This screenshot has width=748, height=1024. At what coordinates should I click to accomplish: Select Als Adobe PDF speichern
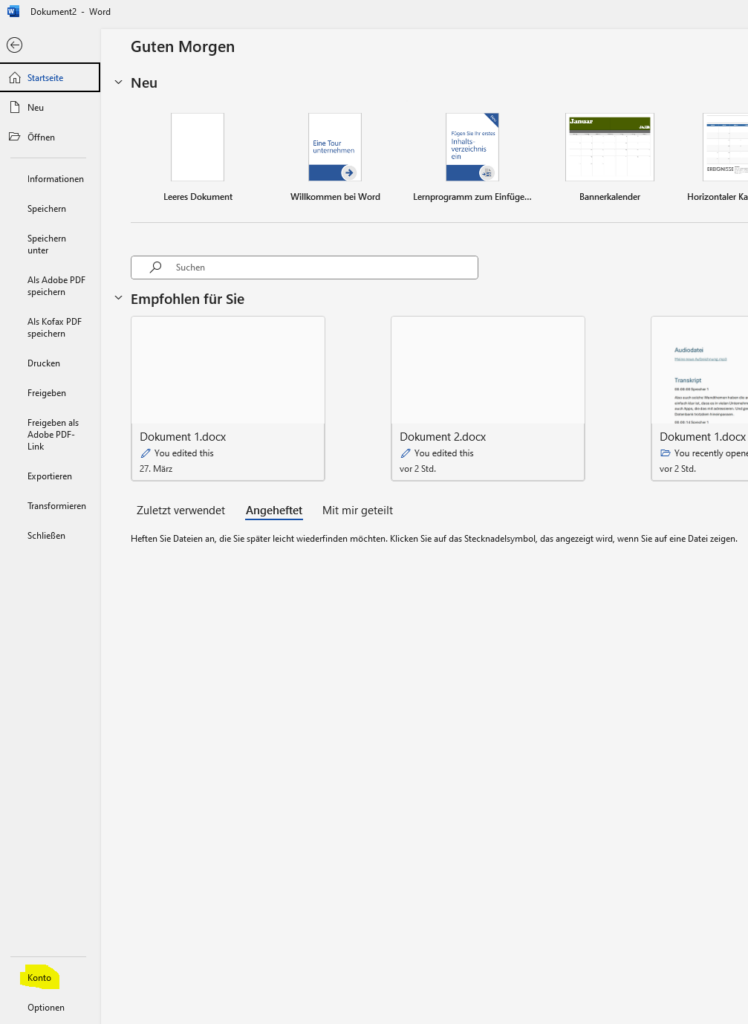(56, 286)
